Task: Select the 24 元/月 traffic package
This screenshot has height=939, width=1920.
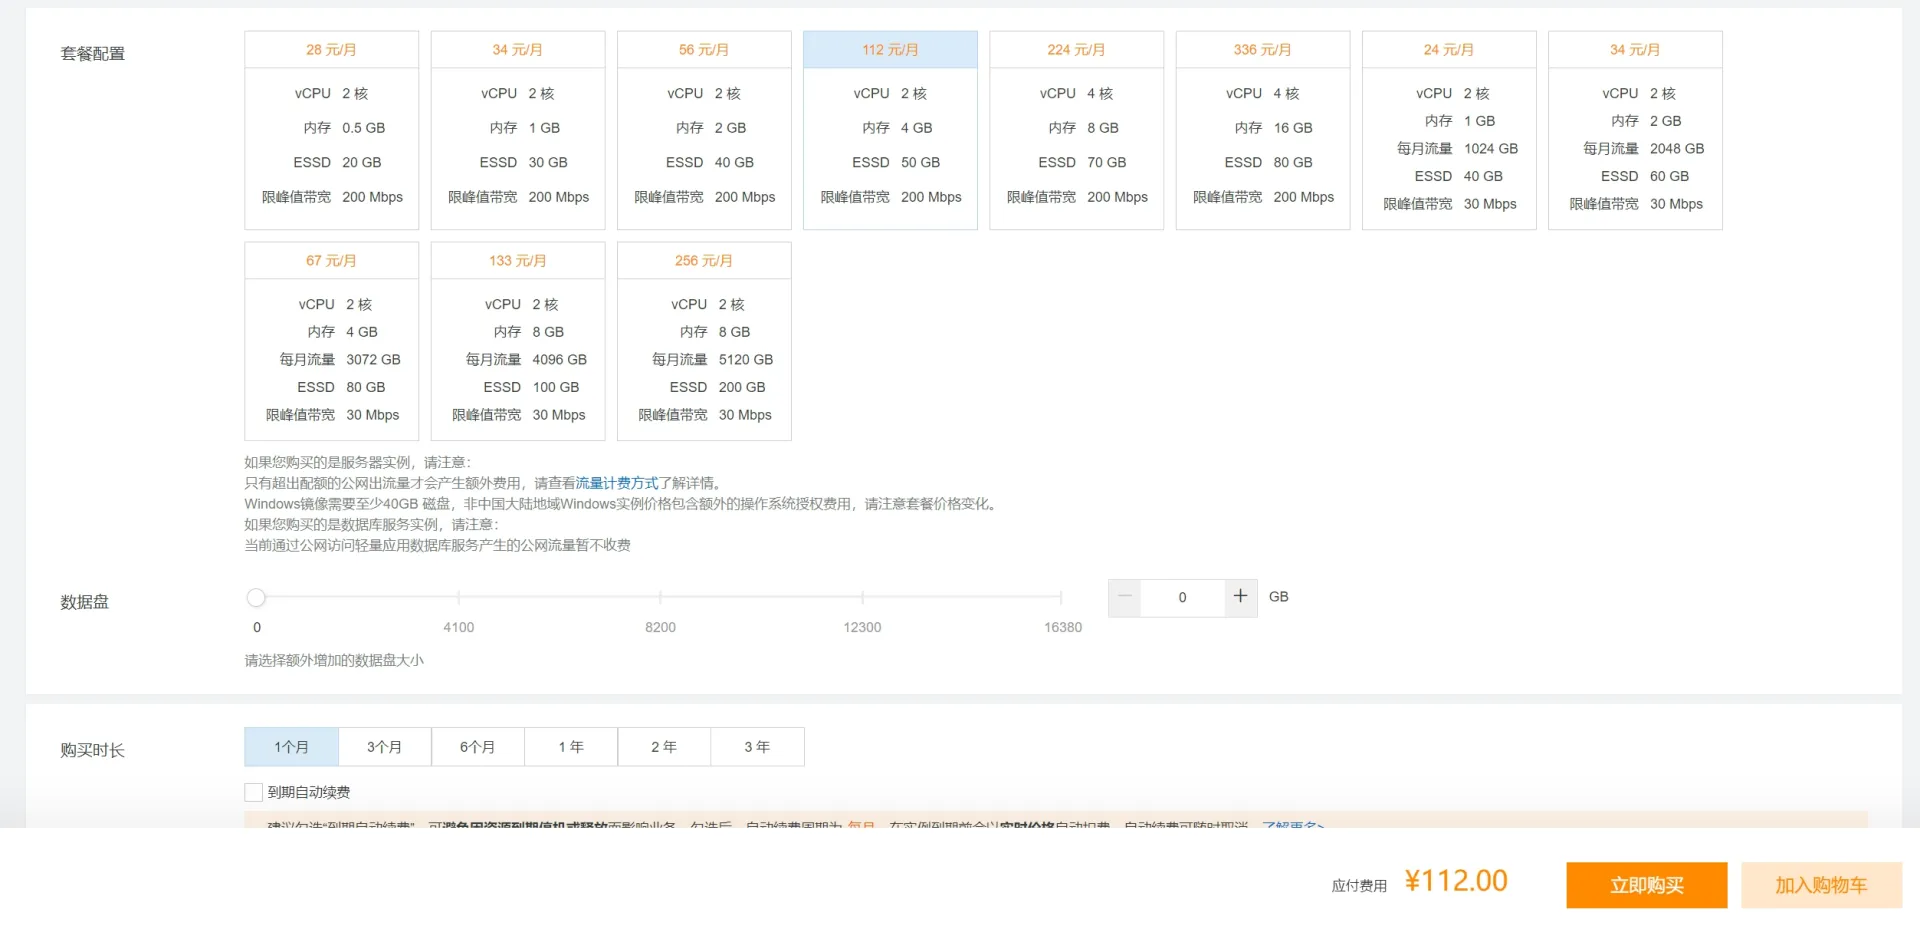Action: [1449, 130]
